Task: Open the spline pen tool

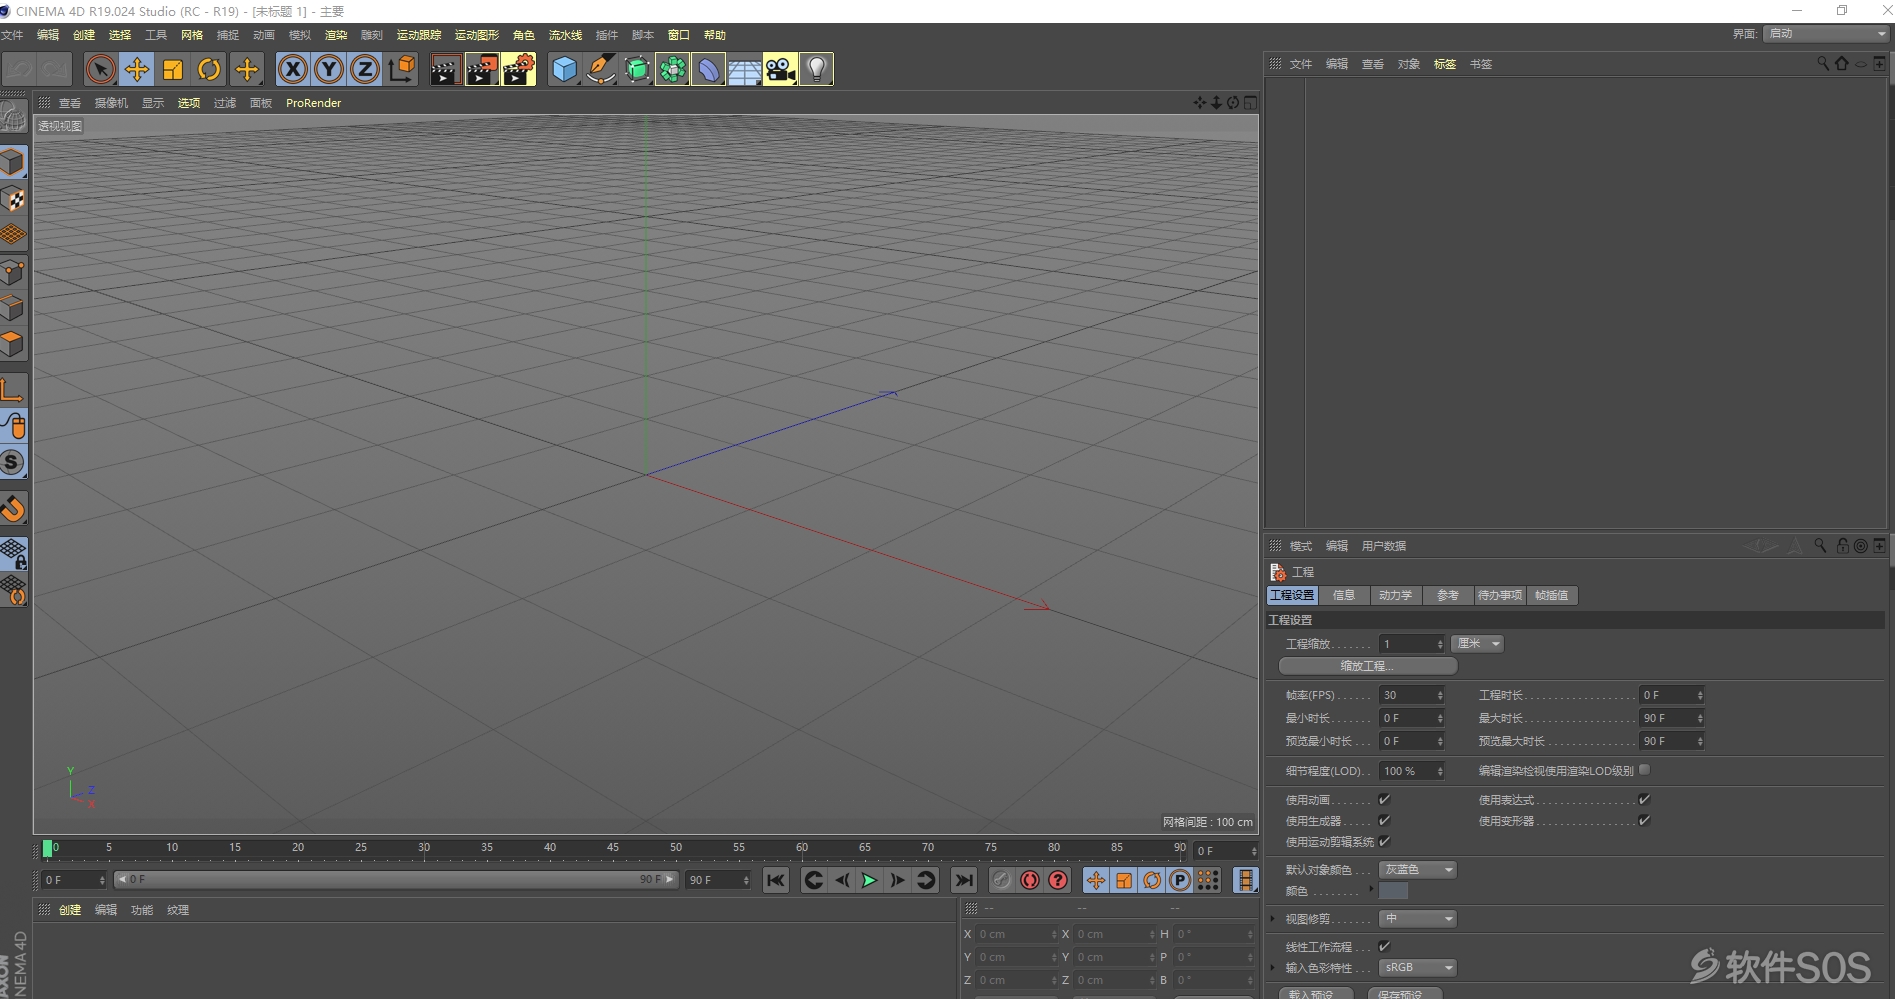Action: [x=601, y=69]
